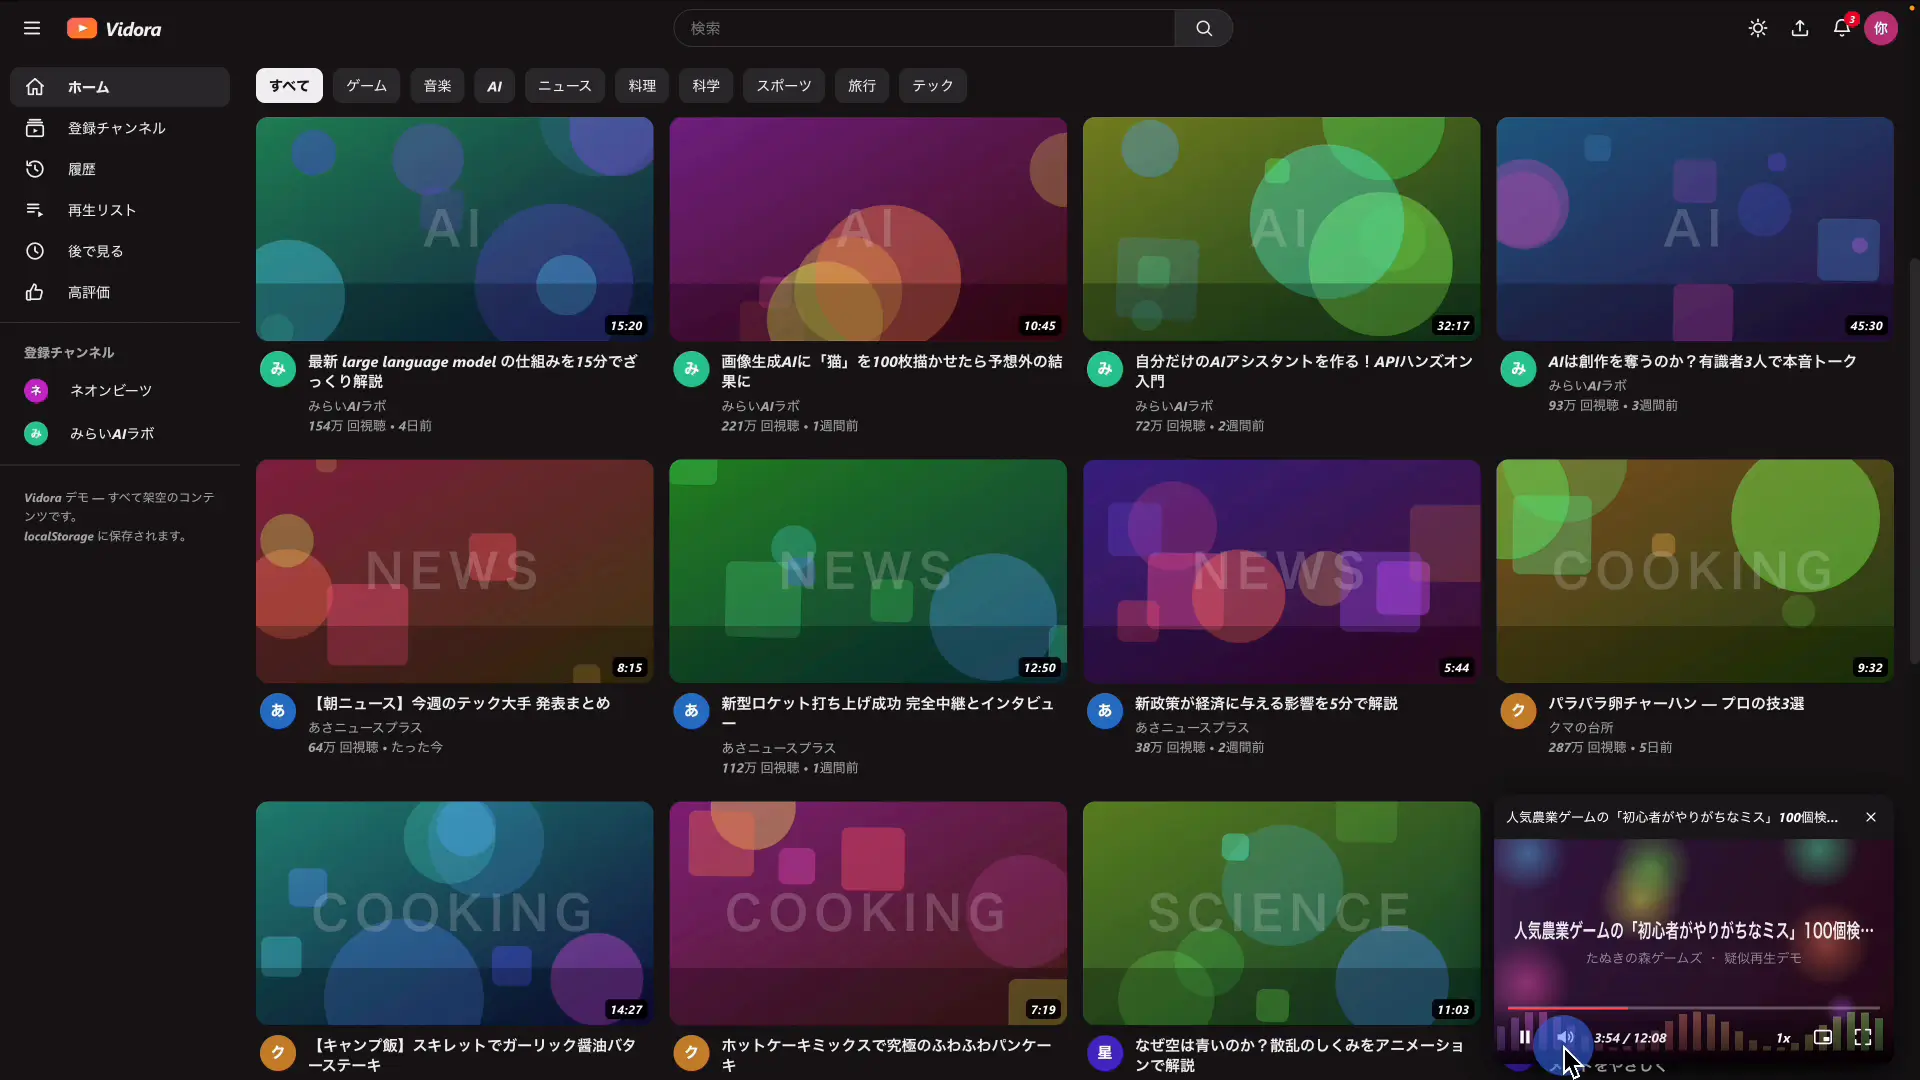
Task: Open ネオンビーツ subscribed channel
Action: point(120,390)
